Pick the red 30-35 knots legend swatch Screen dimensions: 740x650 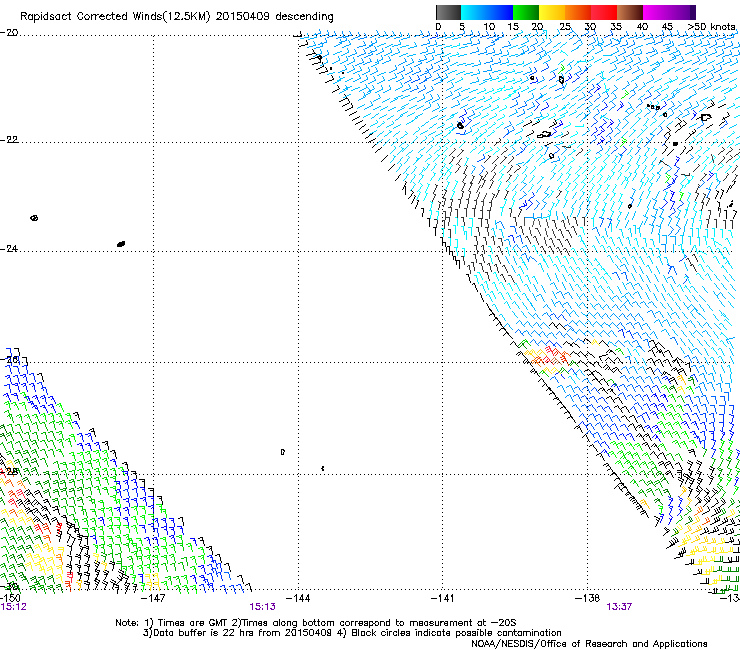coord(604,12)
